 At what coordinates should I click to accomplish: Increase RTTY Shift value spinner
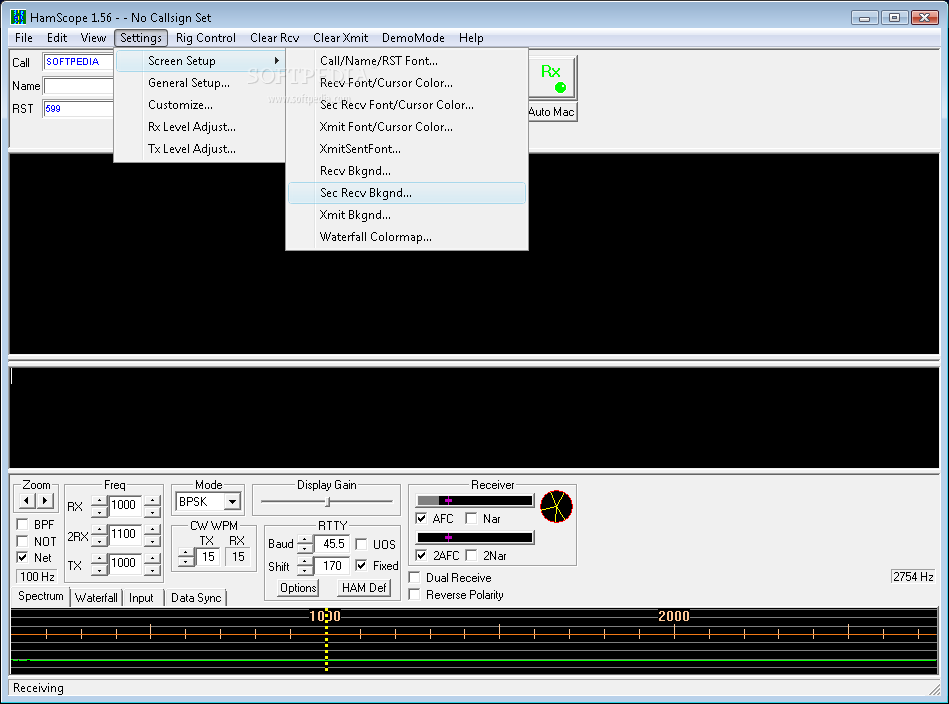pyautogui.click(x=305, y=561)
